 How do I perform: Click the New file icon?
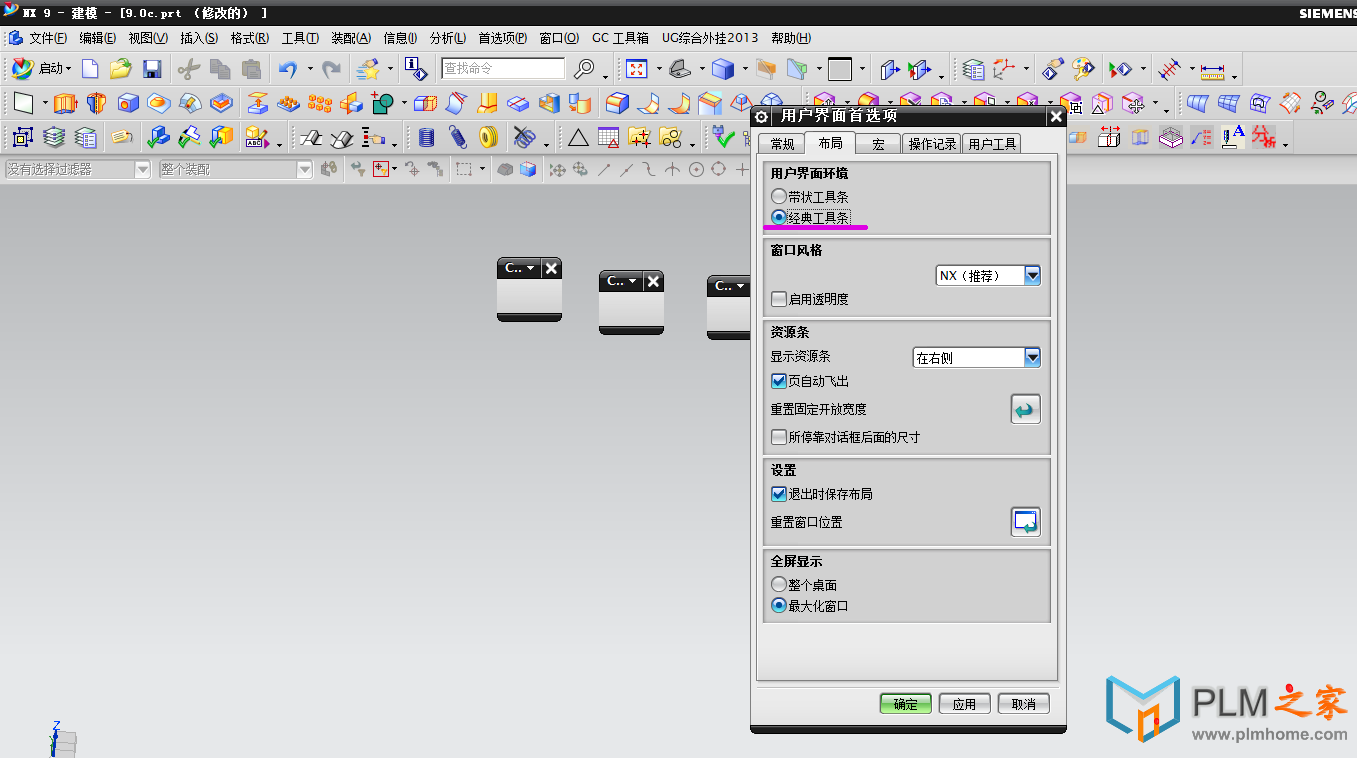pos(90,69)
